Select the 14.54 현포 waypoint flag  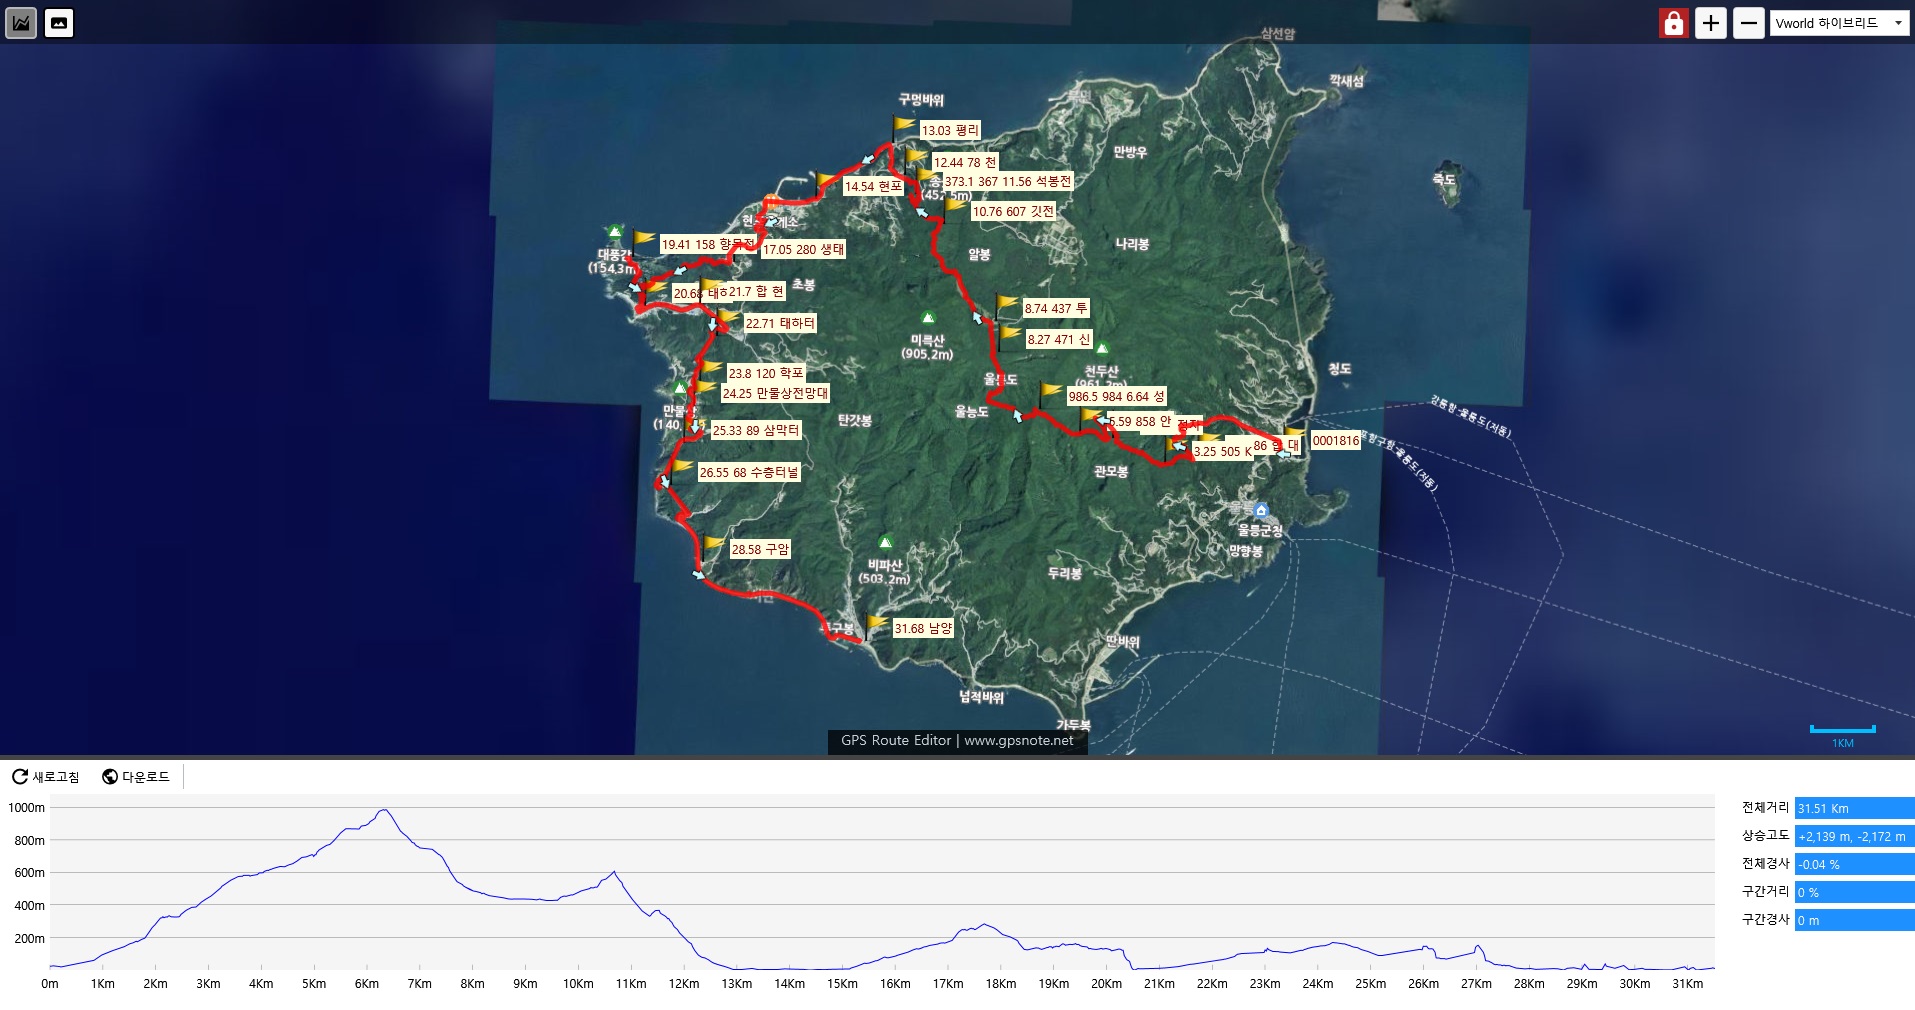[827, 185]
